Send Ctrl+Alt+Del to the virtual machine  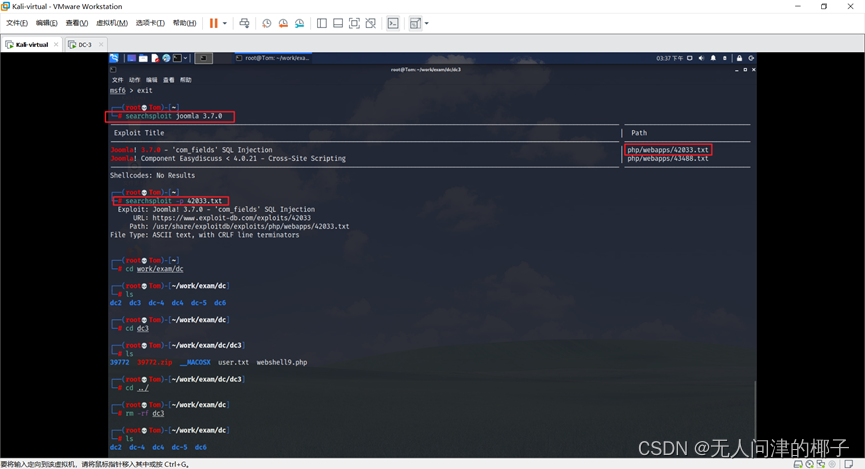pyautogui.click(x=244, y=23)
